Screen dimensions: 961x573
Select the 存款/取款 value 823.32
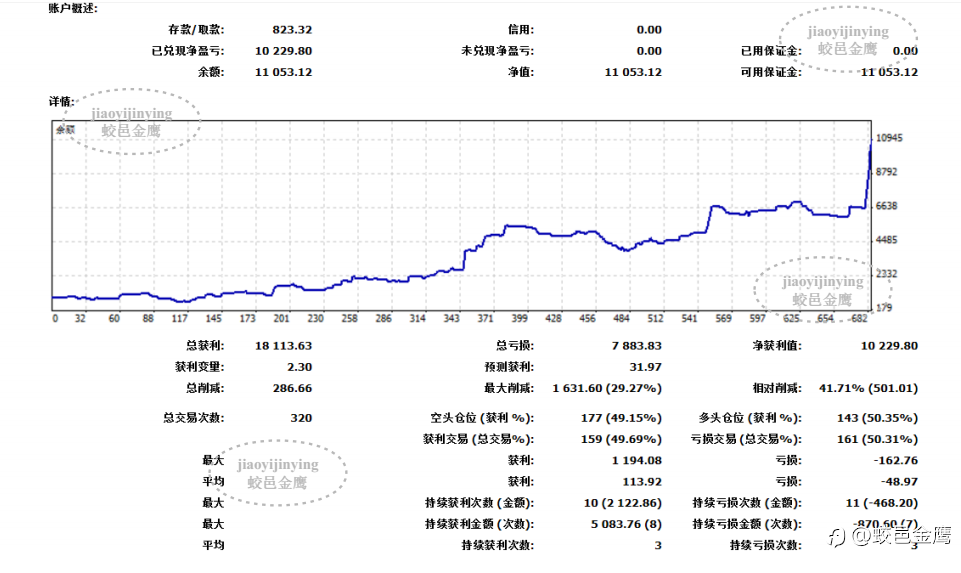point(292,29)
